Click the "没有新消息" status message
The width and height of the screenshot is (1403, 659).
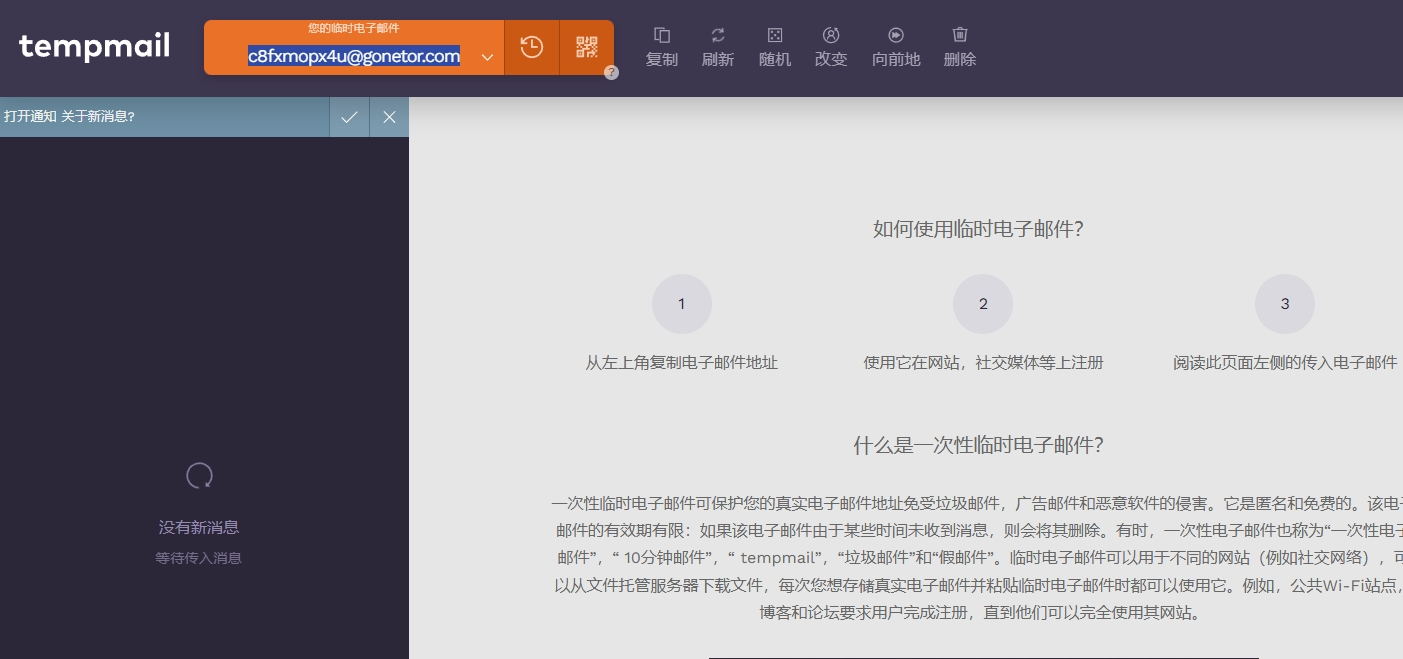coord(199,527)
